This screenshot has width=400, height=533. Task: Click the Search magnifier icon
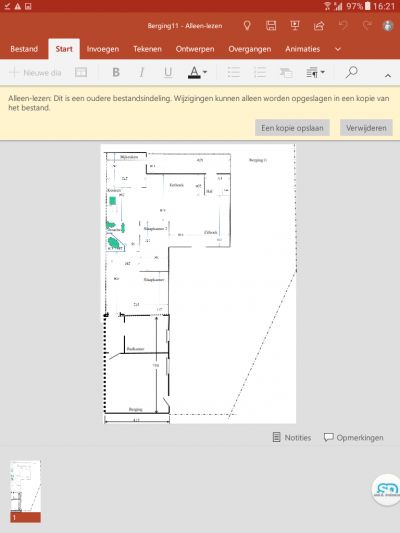pos(351,72)
